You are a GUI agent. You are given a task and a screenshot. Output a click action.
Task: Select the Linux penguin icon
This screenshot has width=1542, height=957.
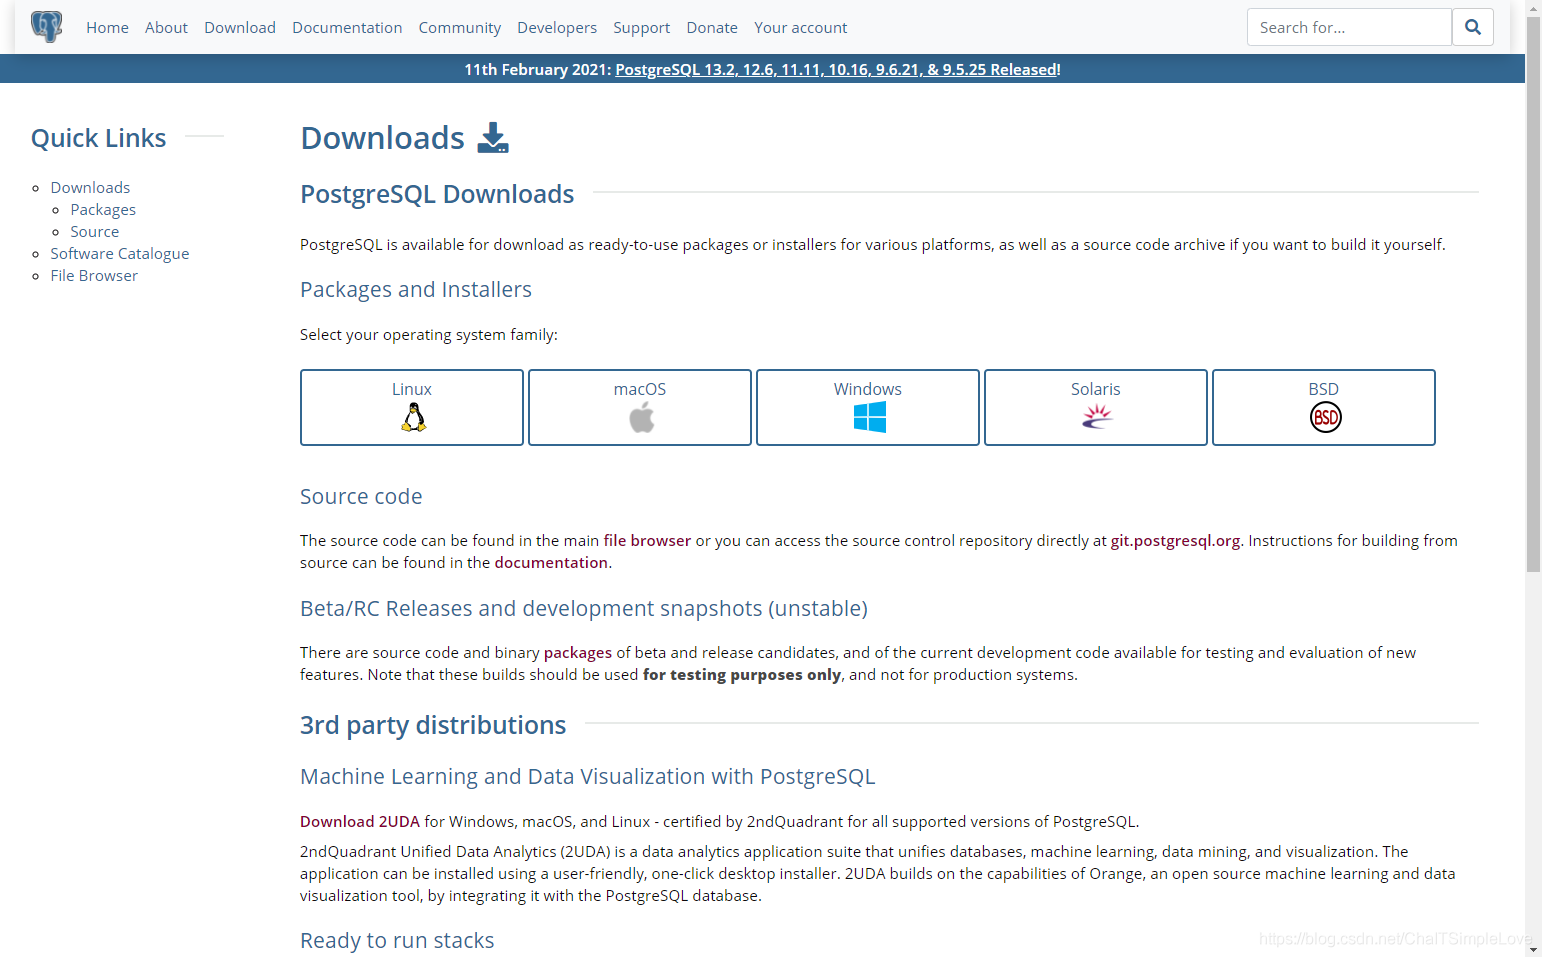click(412, 419)
